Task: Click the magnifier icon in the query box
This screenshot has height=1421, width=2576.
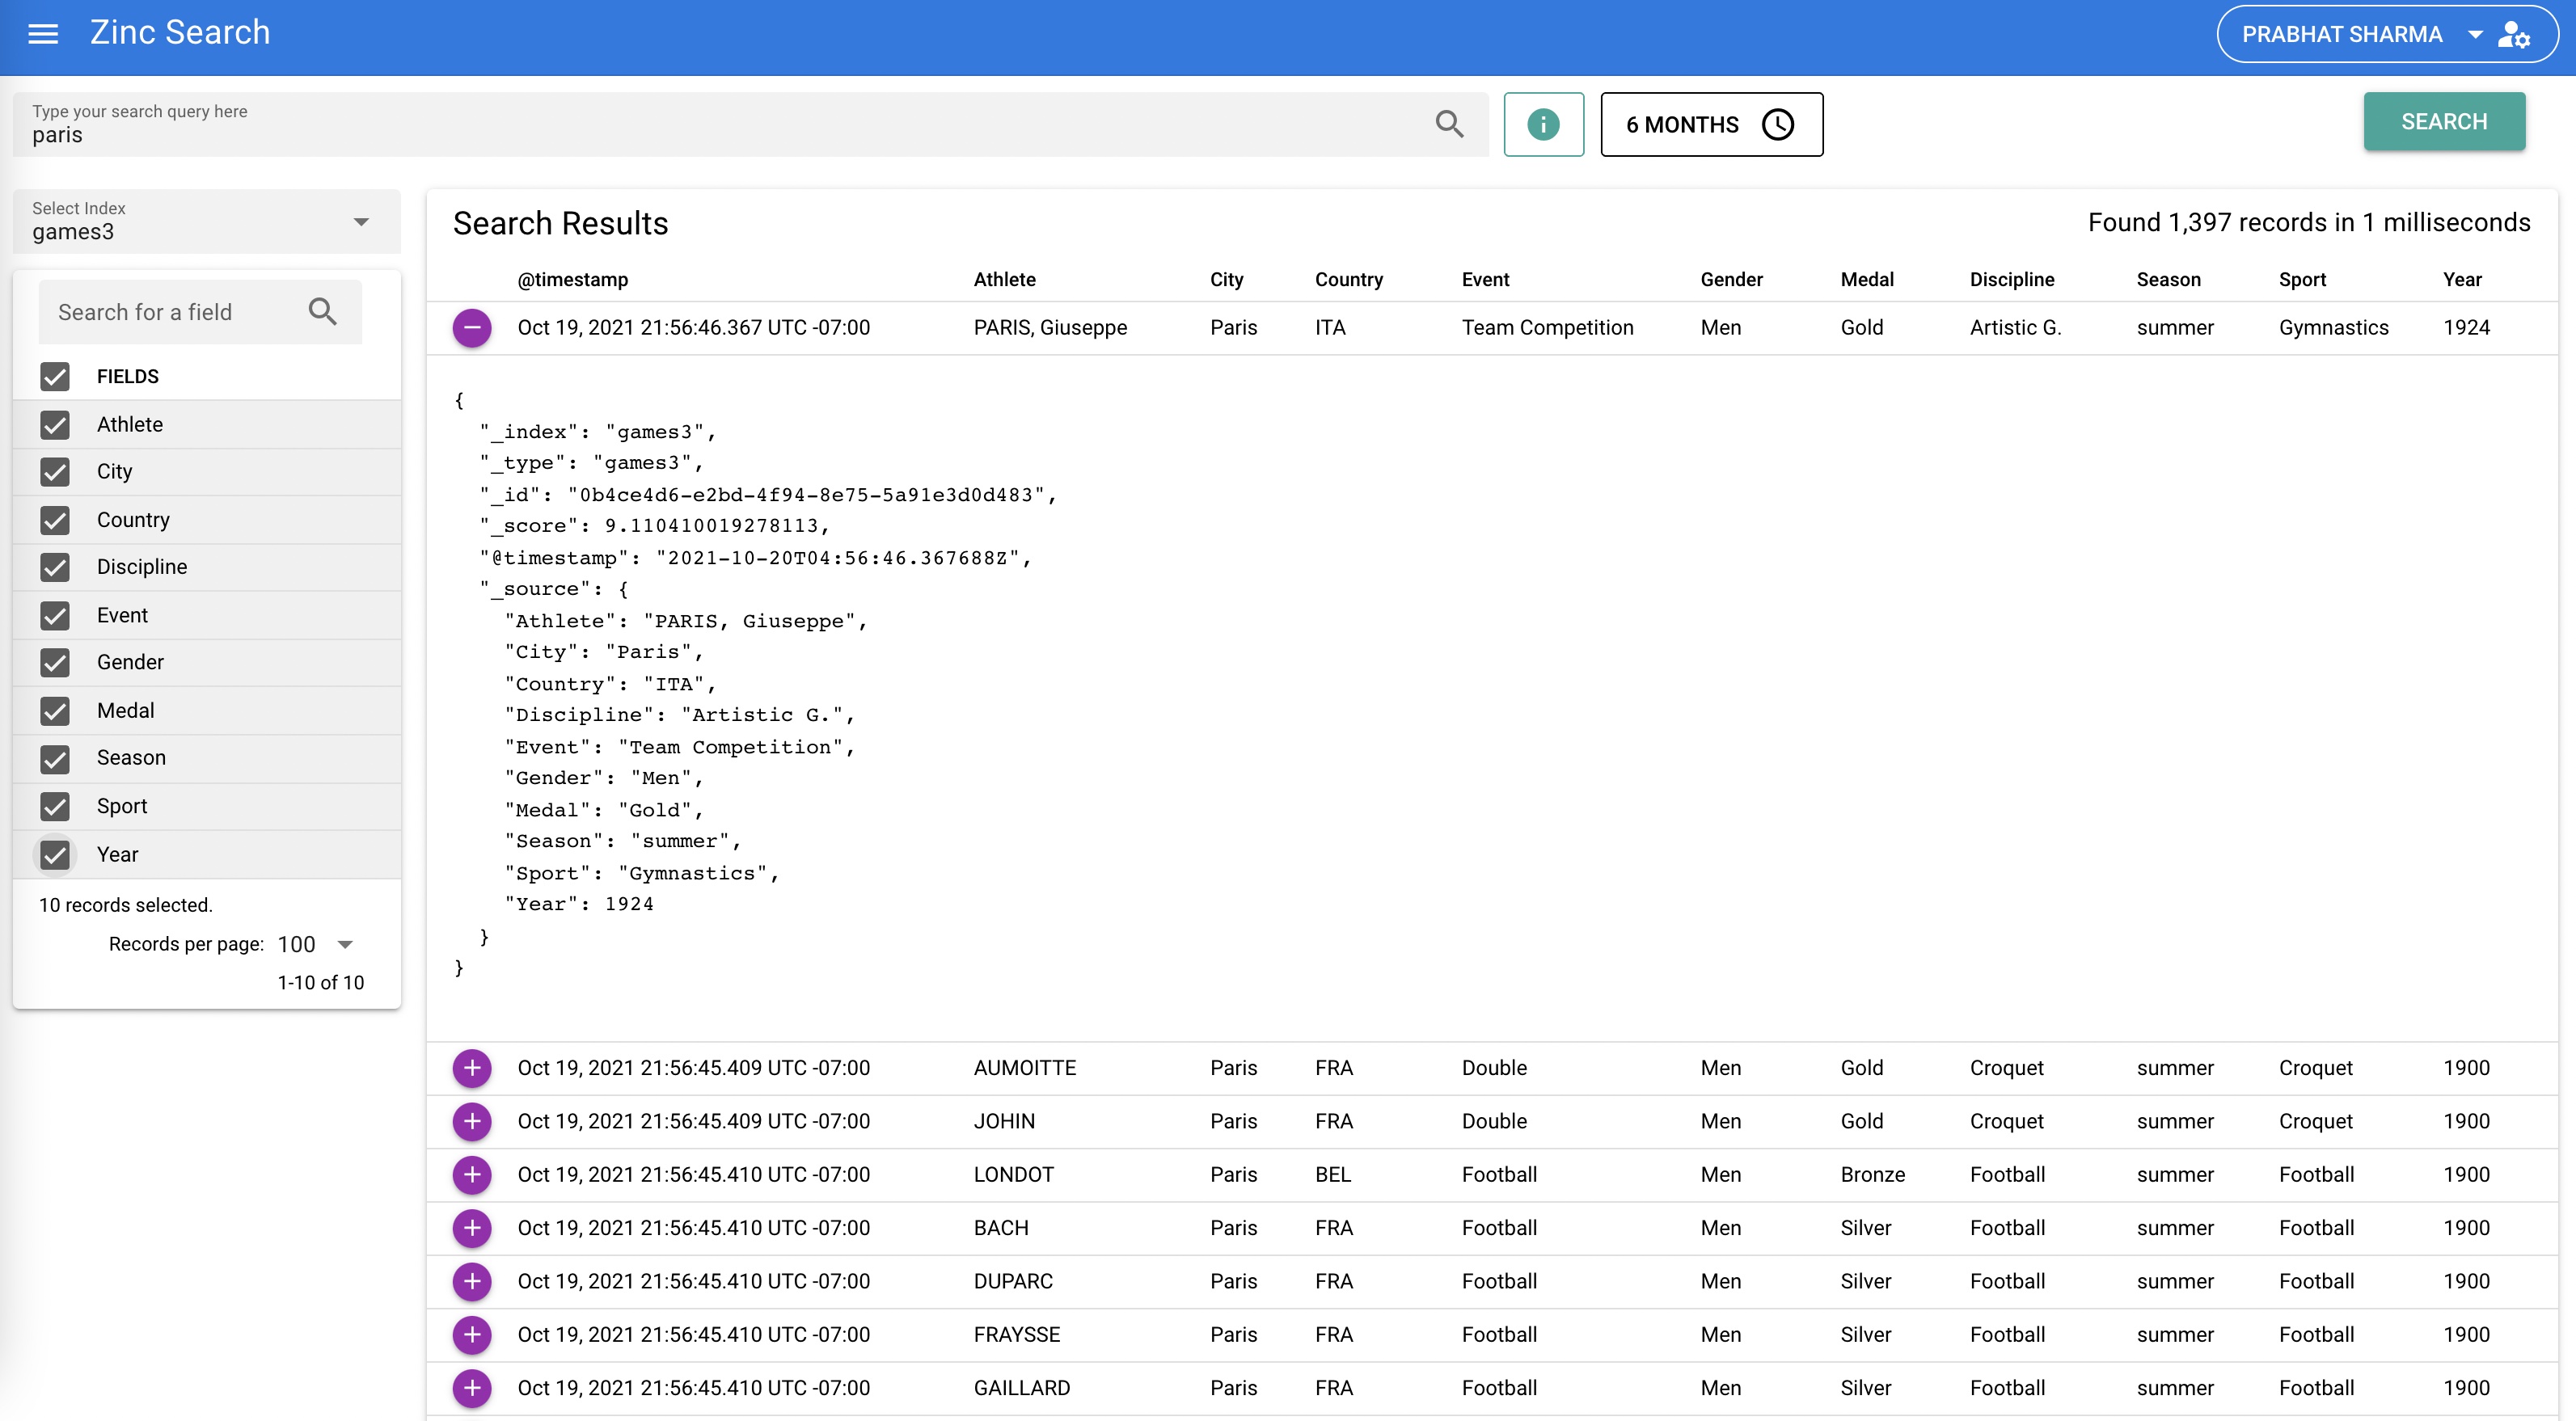Action: (x=1449, y=124)
